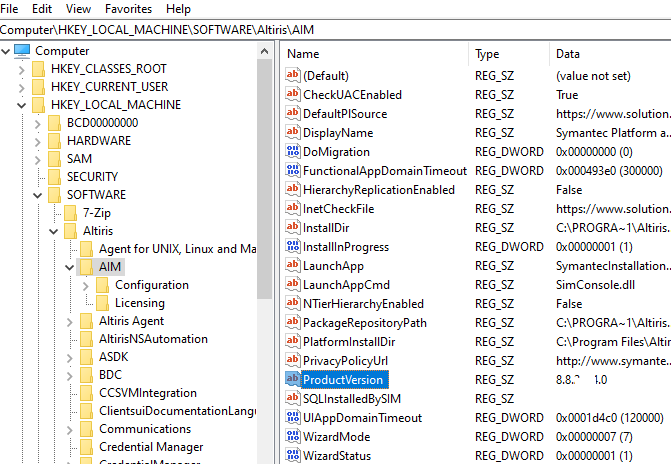The width and height of the screenshot is (671, 464).
Task: Collapse the AIM key
Action: (70, 267)
